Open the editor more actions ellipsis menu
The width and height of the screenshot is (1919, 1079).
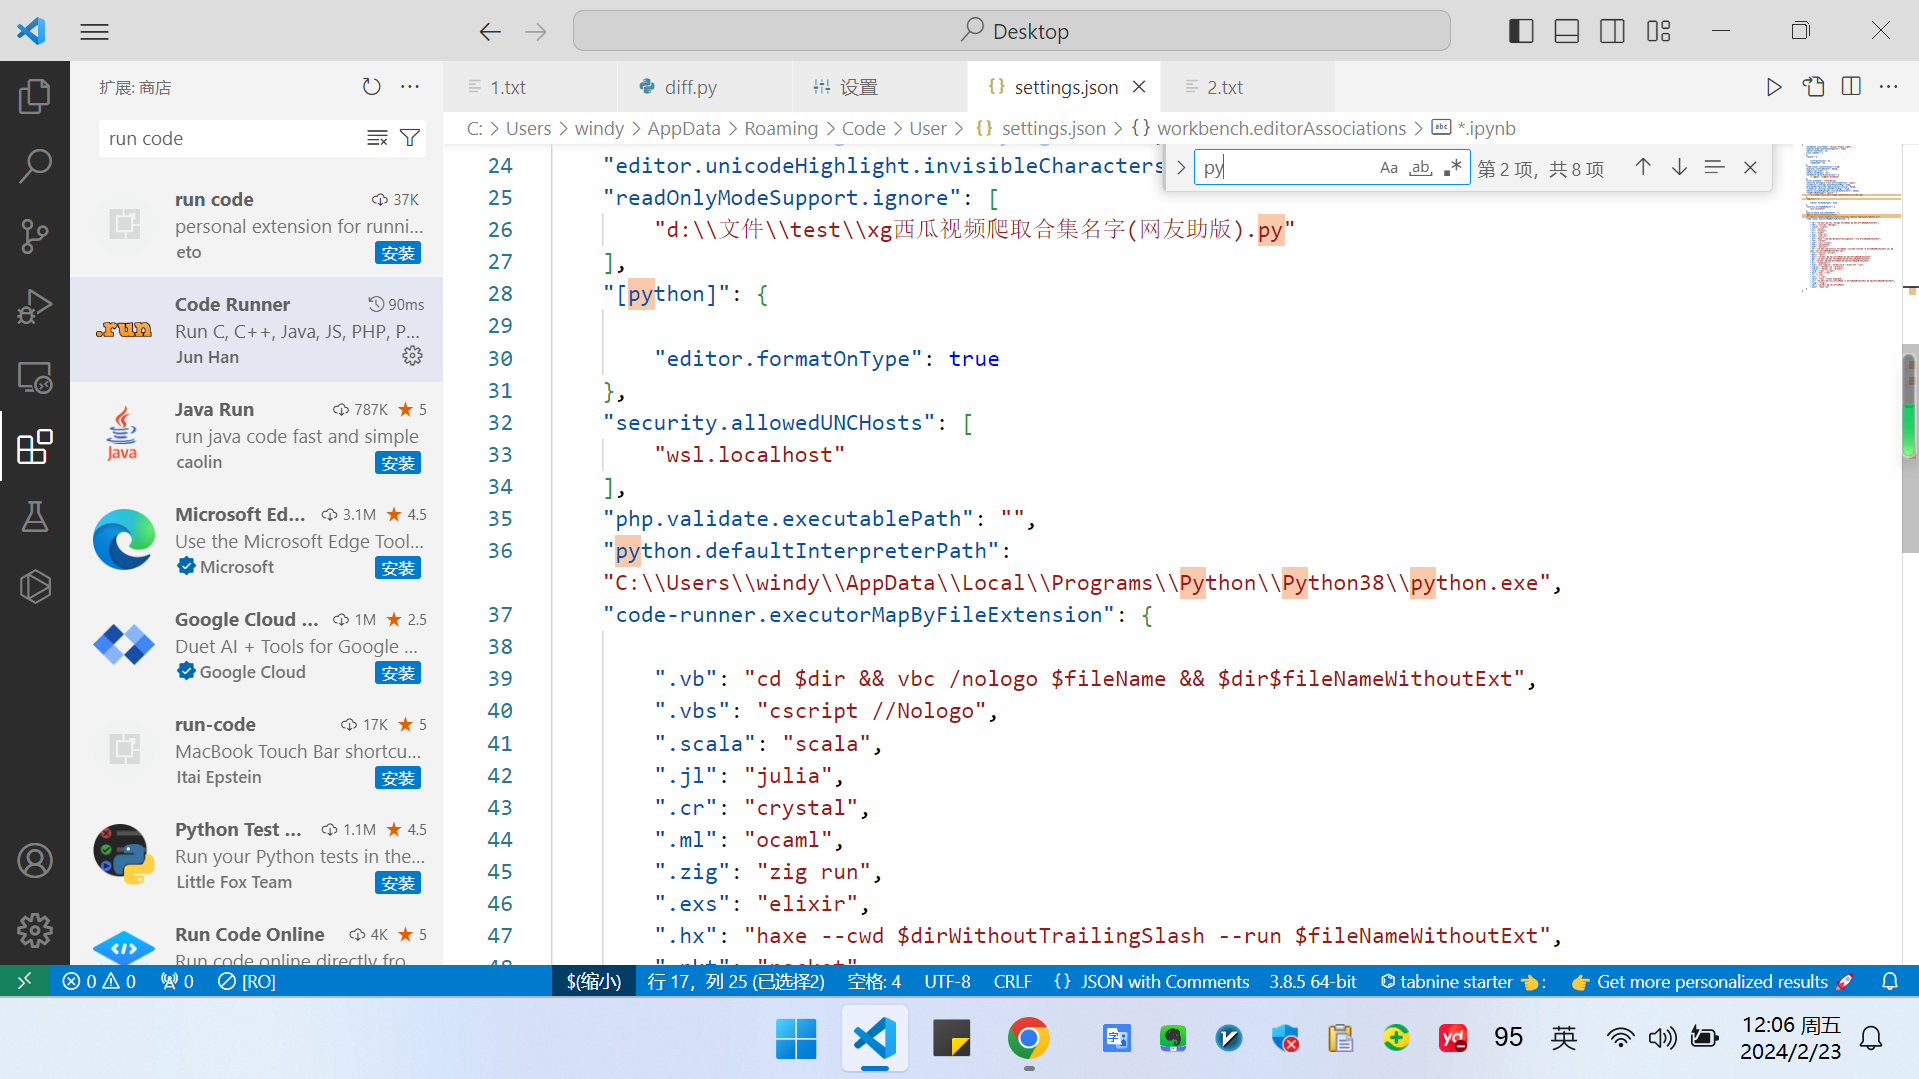1888,87
